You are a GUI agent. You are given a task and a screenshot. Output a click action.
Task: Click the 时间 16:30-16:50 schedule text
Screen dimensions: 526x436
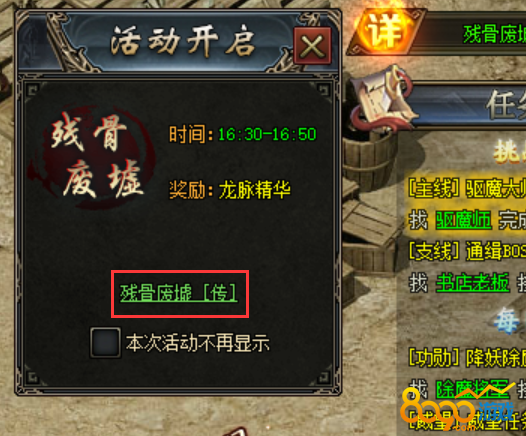pyautogui.click(x=243, y=134)
